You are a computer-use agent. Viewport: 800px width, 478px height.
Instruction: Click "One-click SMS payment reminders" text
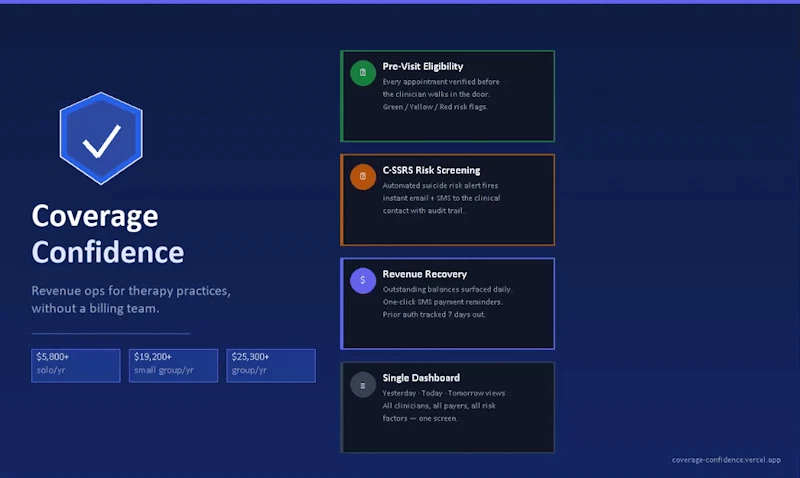tap(443, 301)
